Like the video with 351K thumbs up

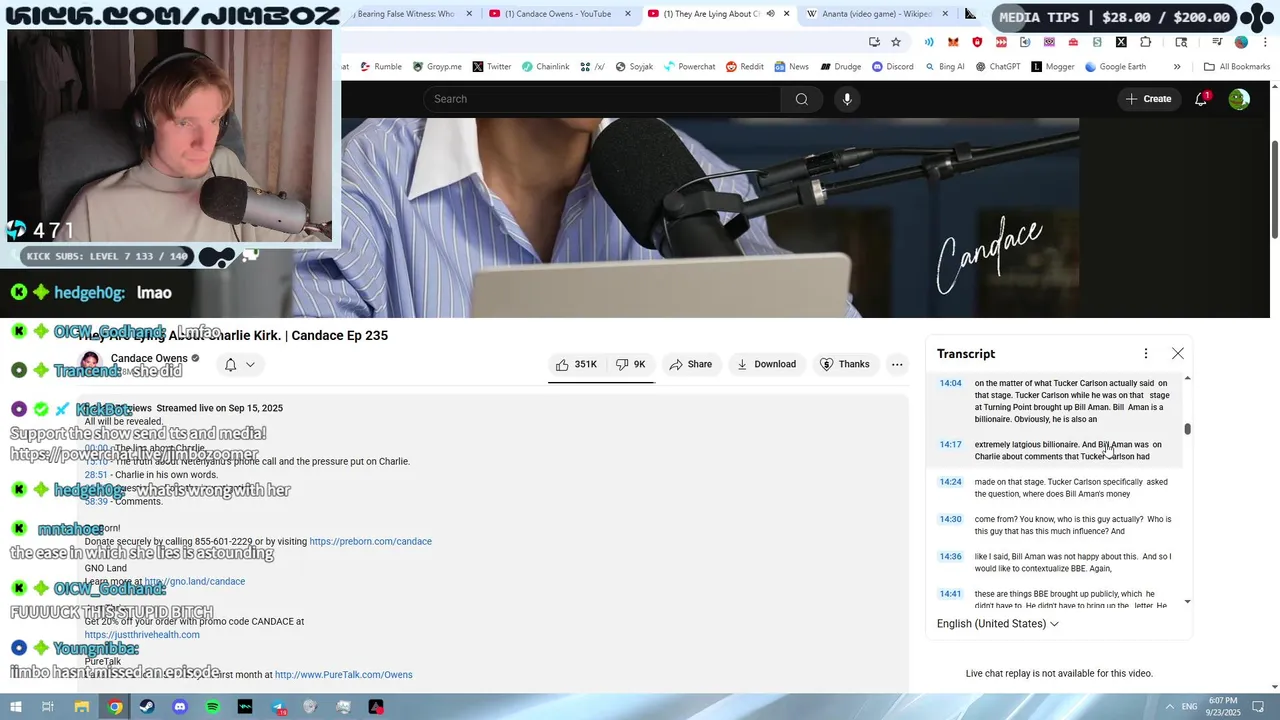(576, 364)
